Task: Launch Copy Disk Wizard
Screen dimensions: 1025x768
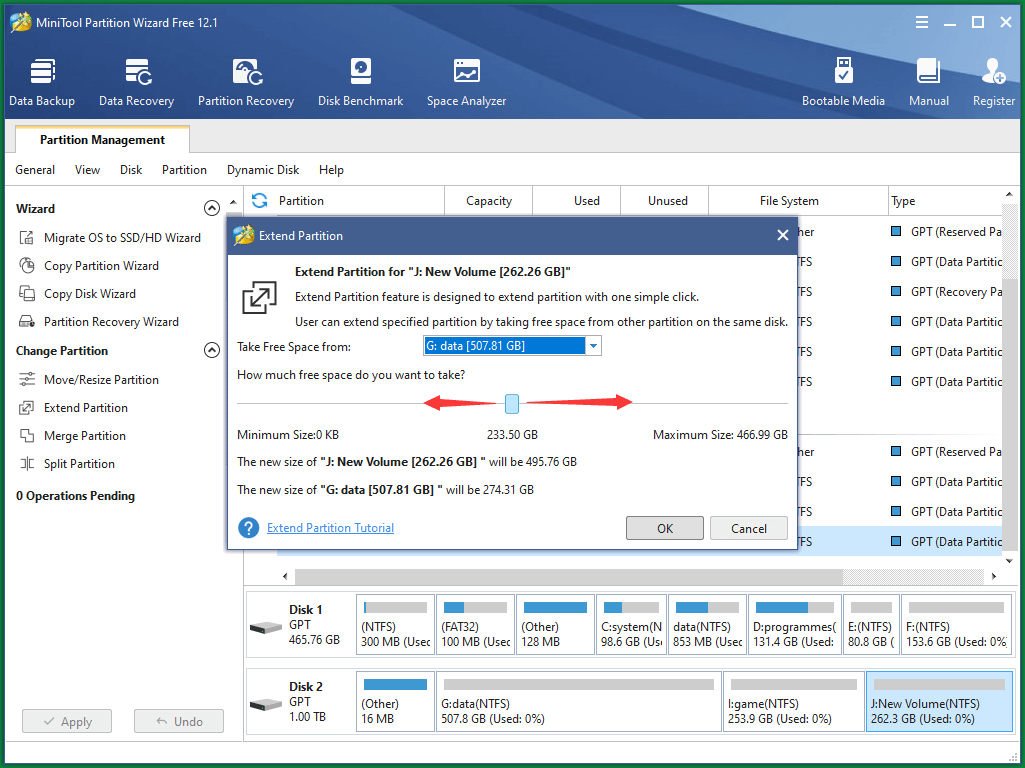Action: (77, 294)
